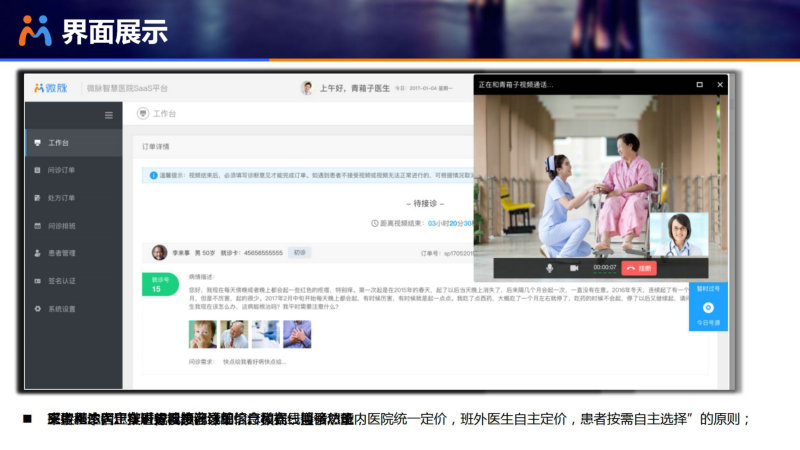Viewport: 800px width, 450px height.
Task: Click the call timer 00:00:07
Action: [x=605, y=267]
